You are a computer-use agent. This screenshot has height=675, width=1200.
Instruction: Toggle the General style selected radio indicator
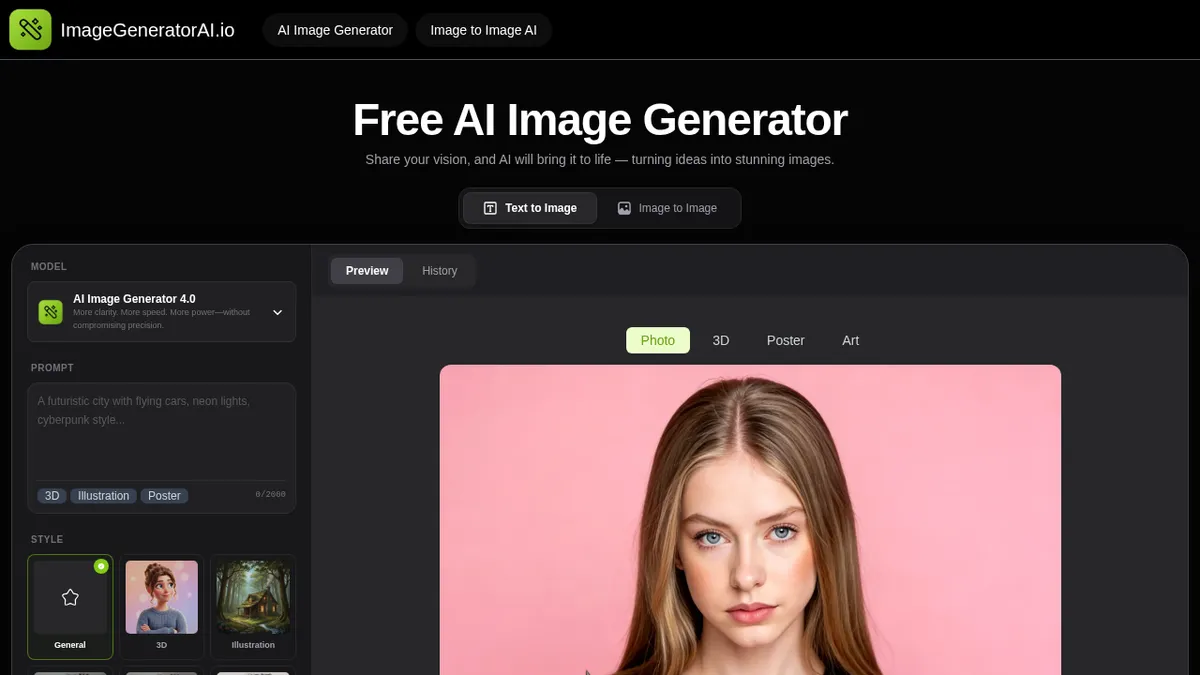(x=101, y=566)
